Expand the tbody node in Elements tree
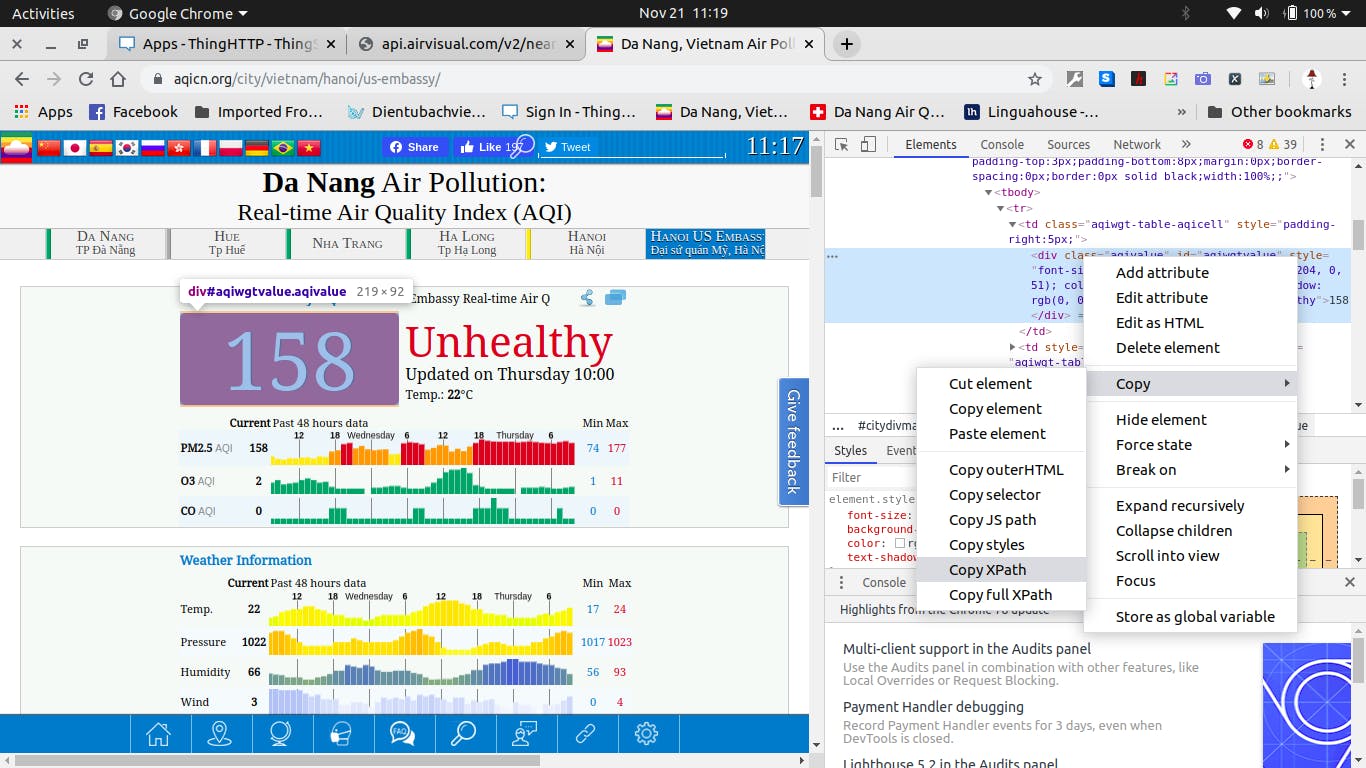 (989, 192)
